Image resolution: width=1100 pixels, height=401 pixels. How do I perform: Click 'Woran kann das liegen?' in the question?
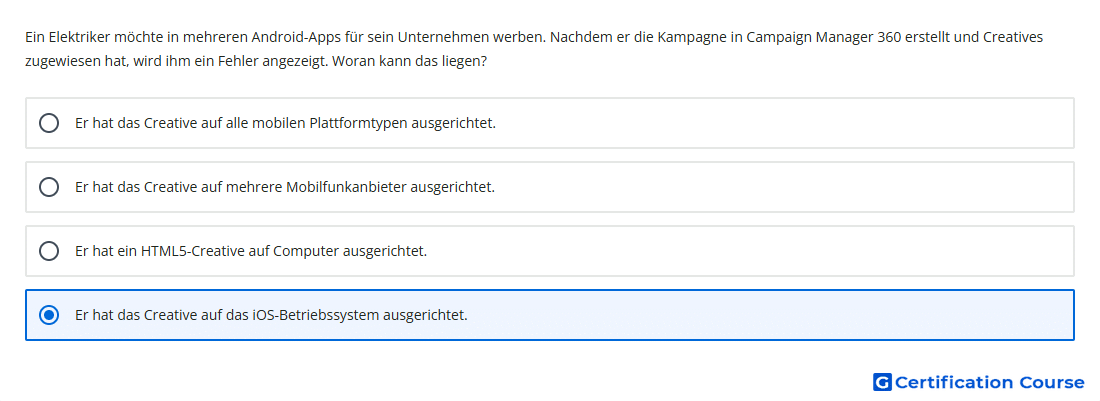[x=410, y=61]
